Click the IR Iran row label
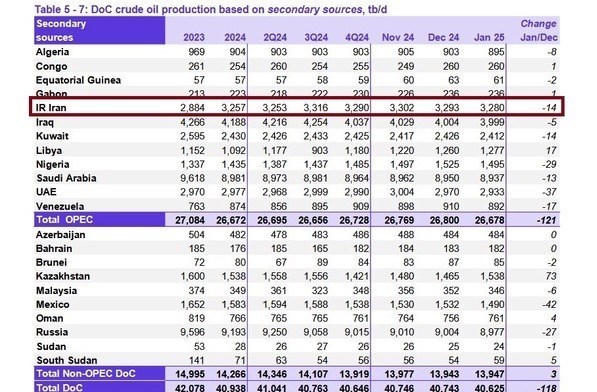 coord(51,108)
